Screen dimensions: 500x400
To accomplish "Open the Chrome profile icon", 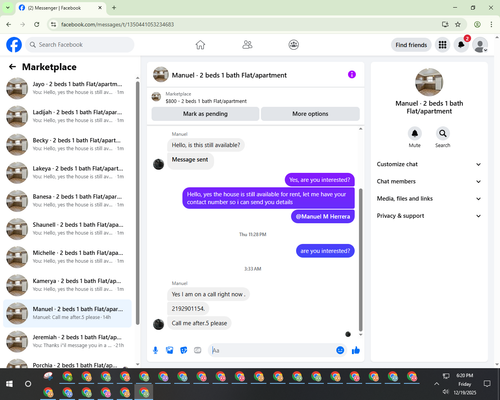I will (477, 24).
